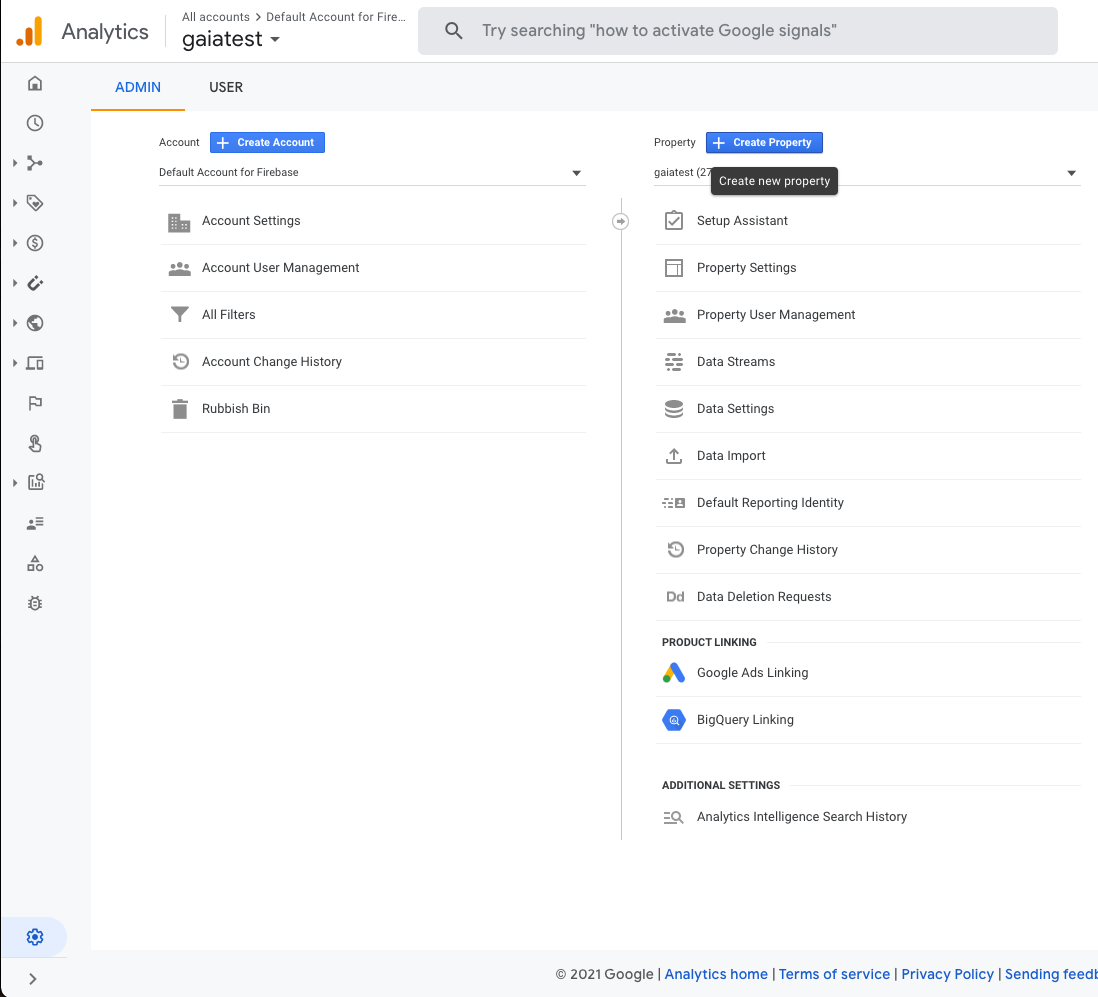Click the Create Account button
Image resolution: width=1098 pixels, height=997 pixels.
267,142
